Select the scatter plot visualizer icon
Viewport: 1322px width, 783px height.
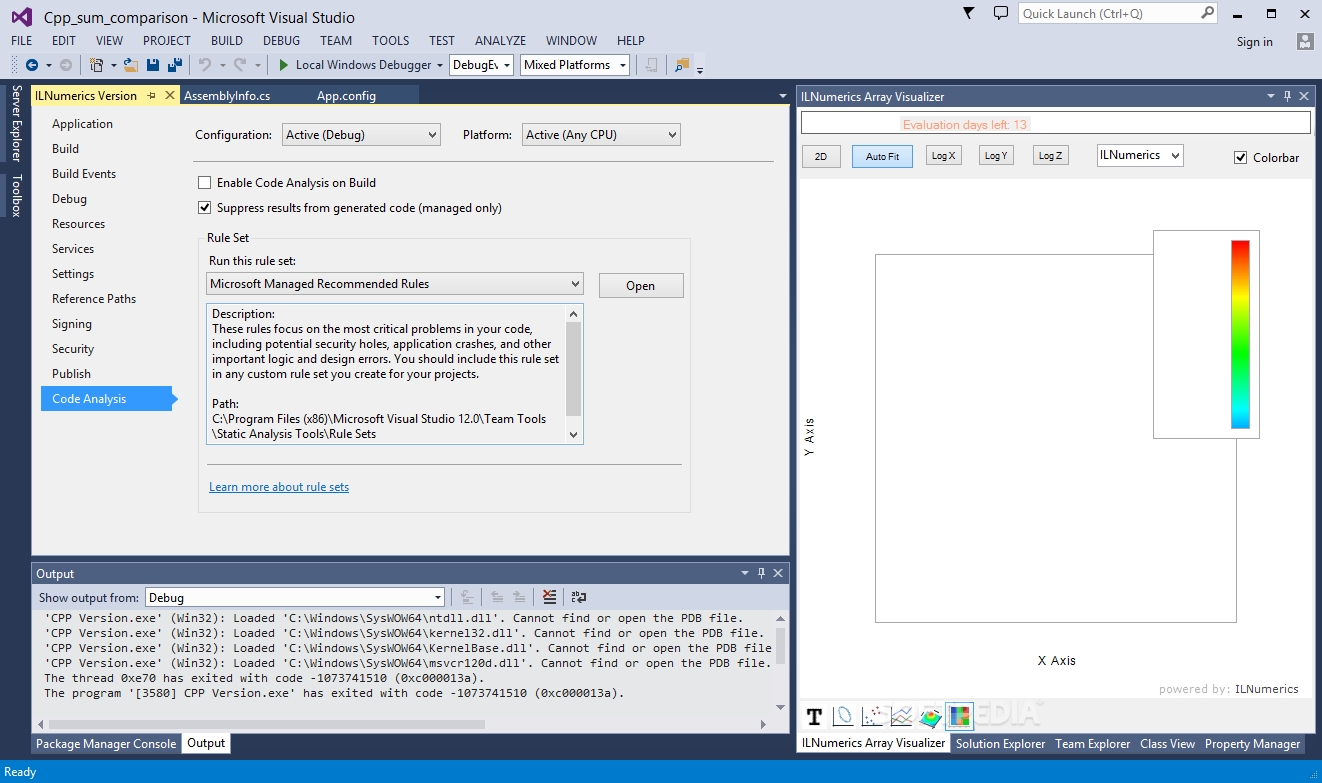coord(872,716)
